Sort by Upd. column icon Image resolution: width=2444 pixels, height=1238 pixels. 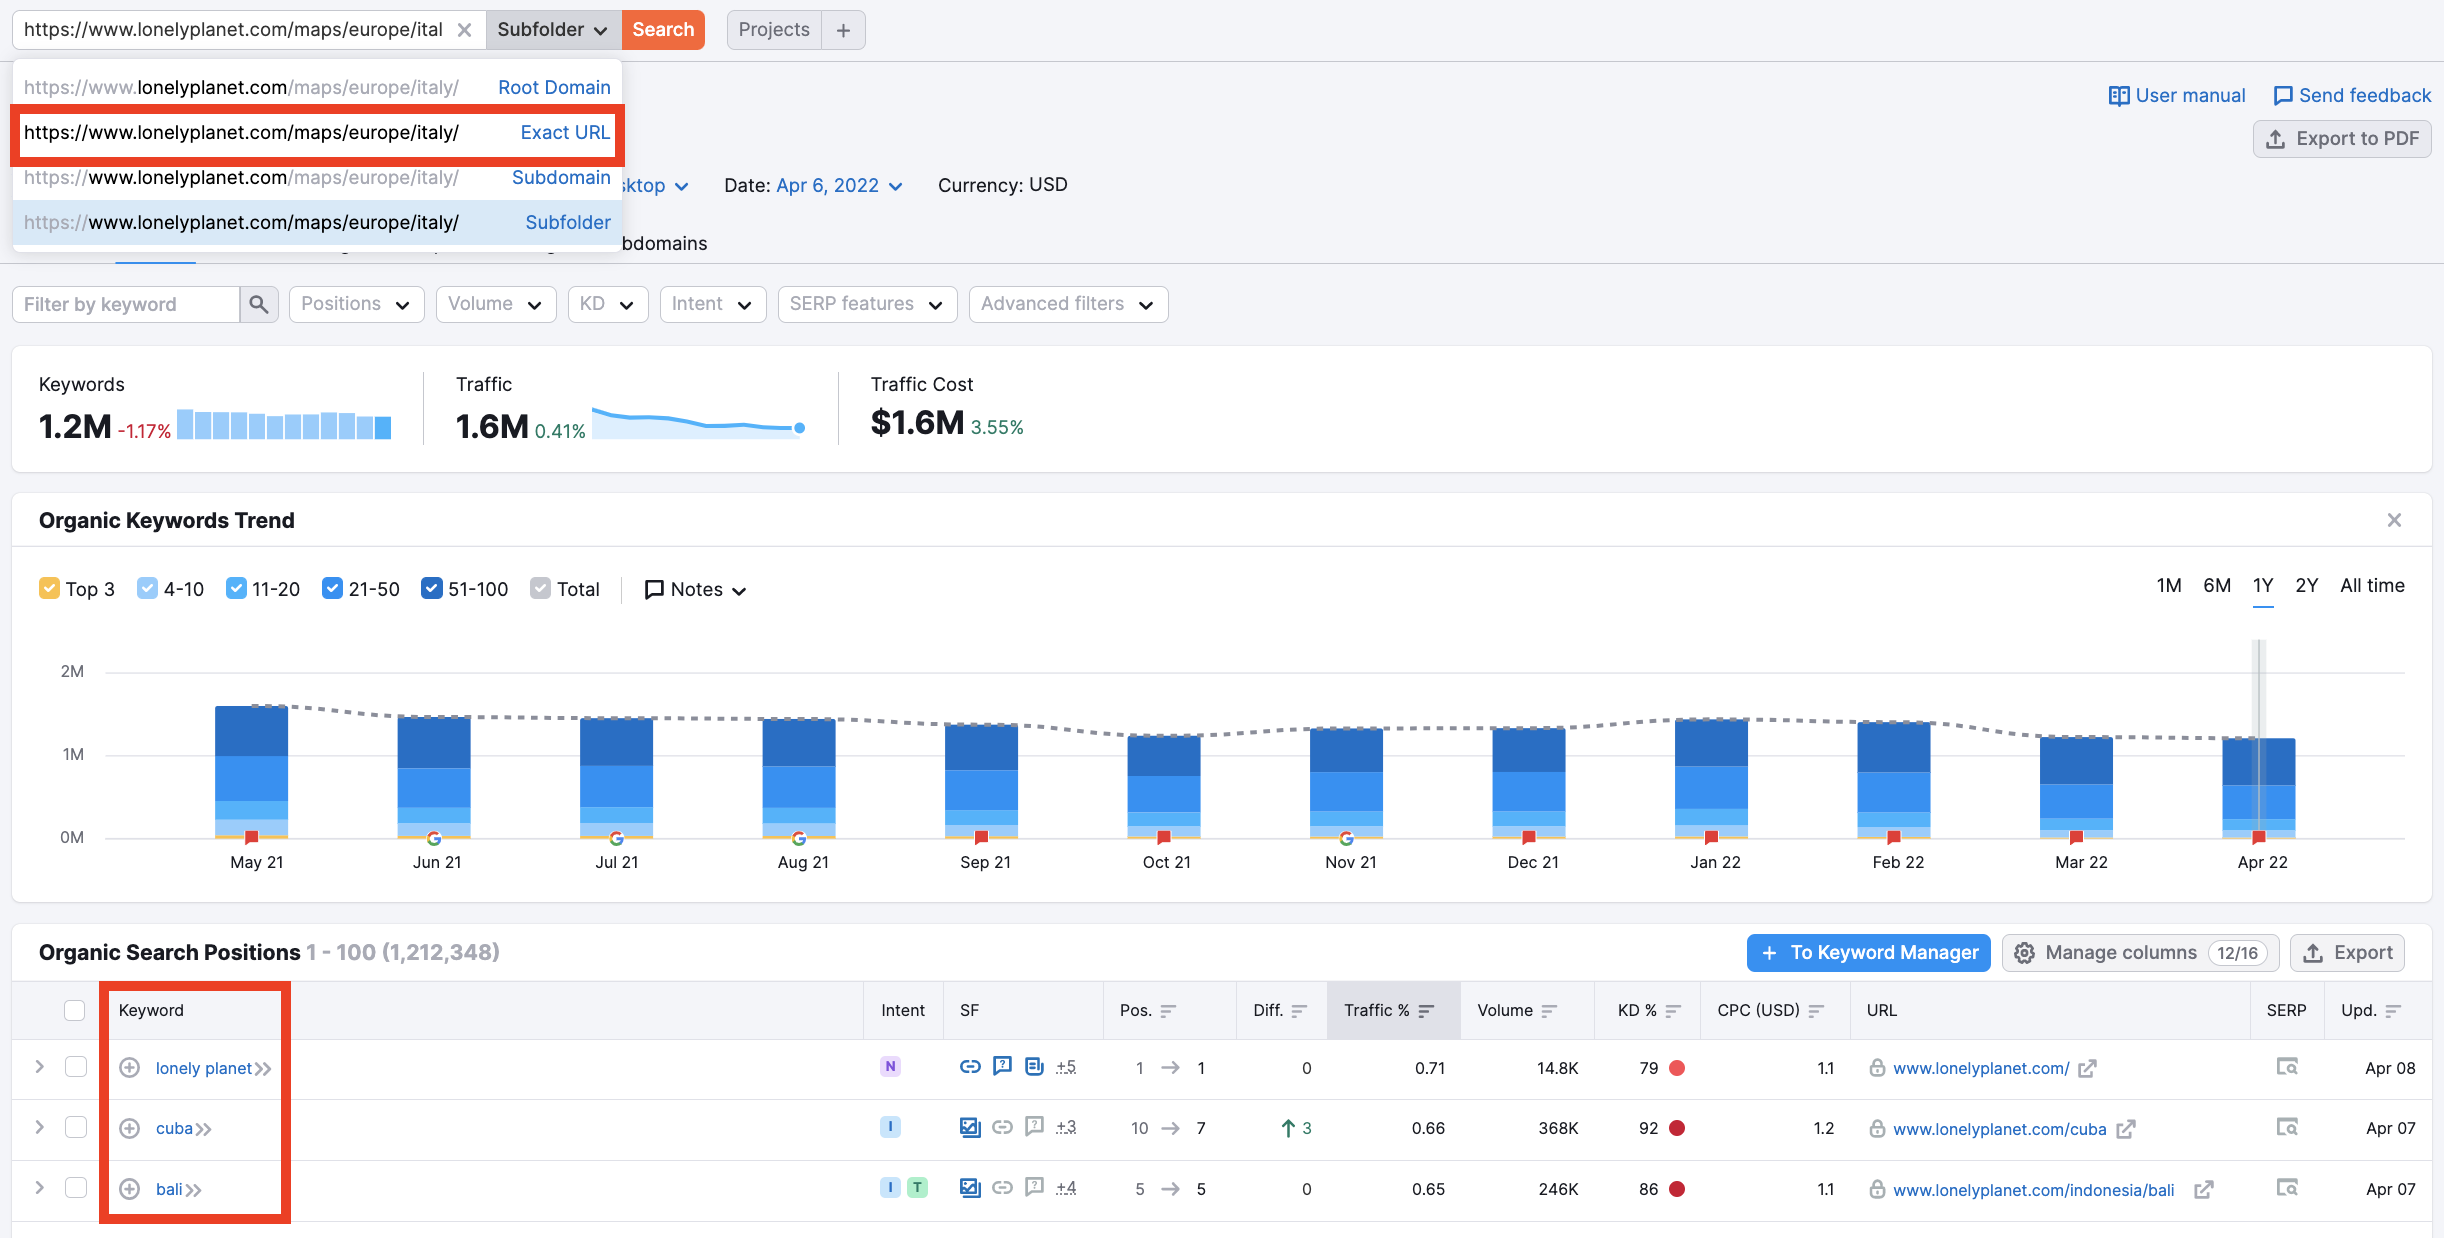2393,1011
